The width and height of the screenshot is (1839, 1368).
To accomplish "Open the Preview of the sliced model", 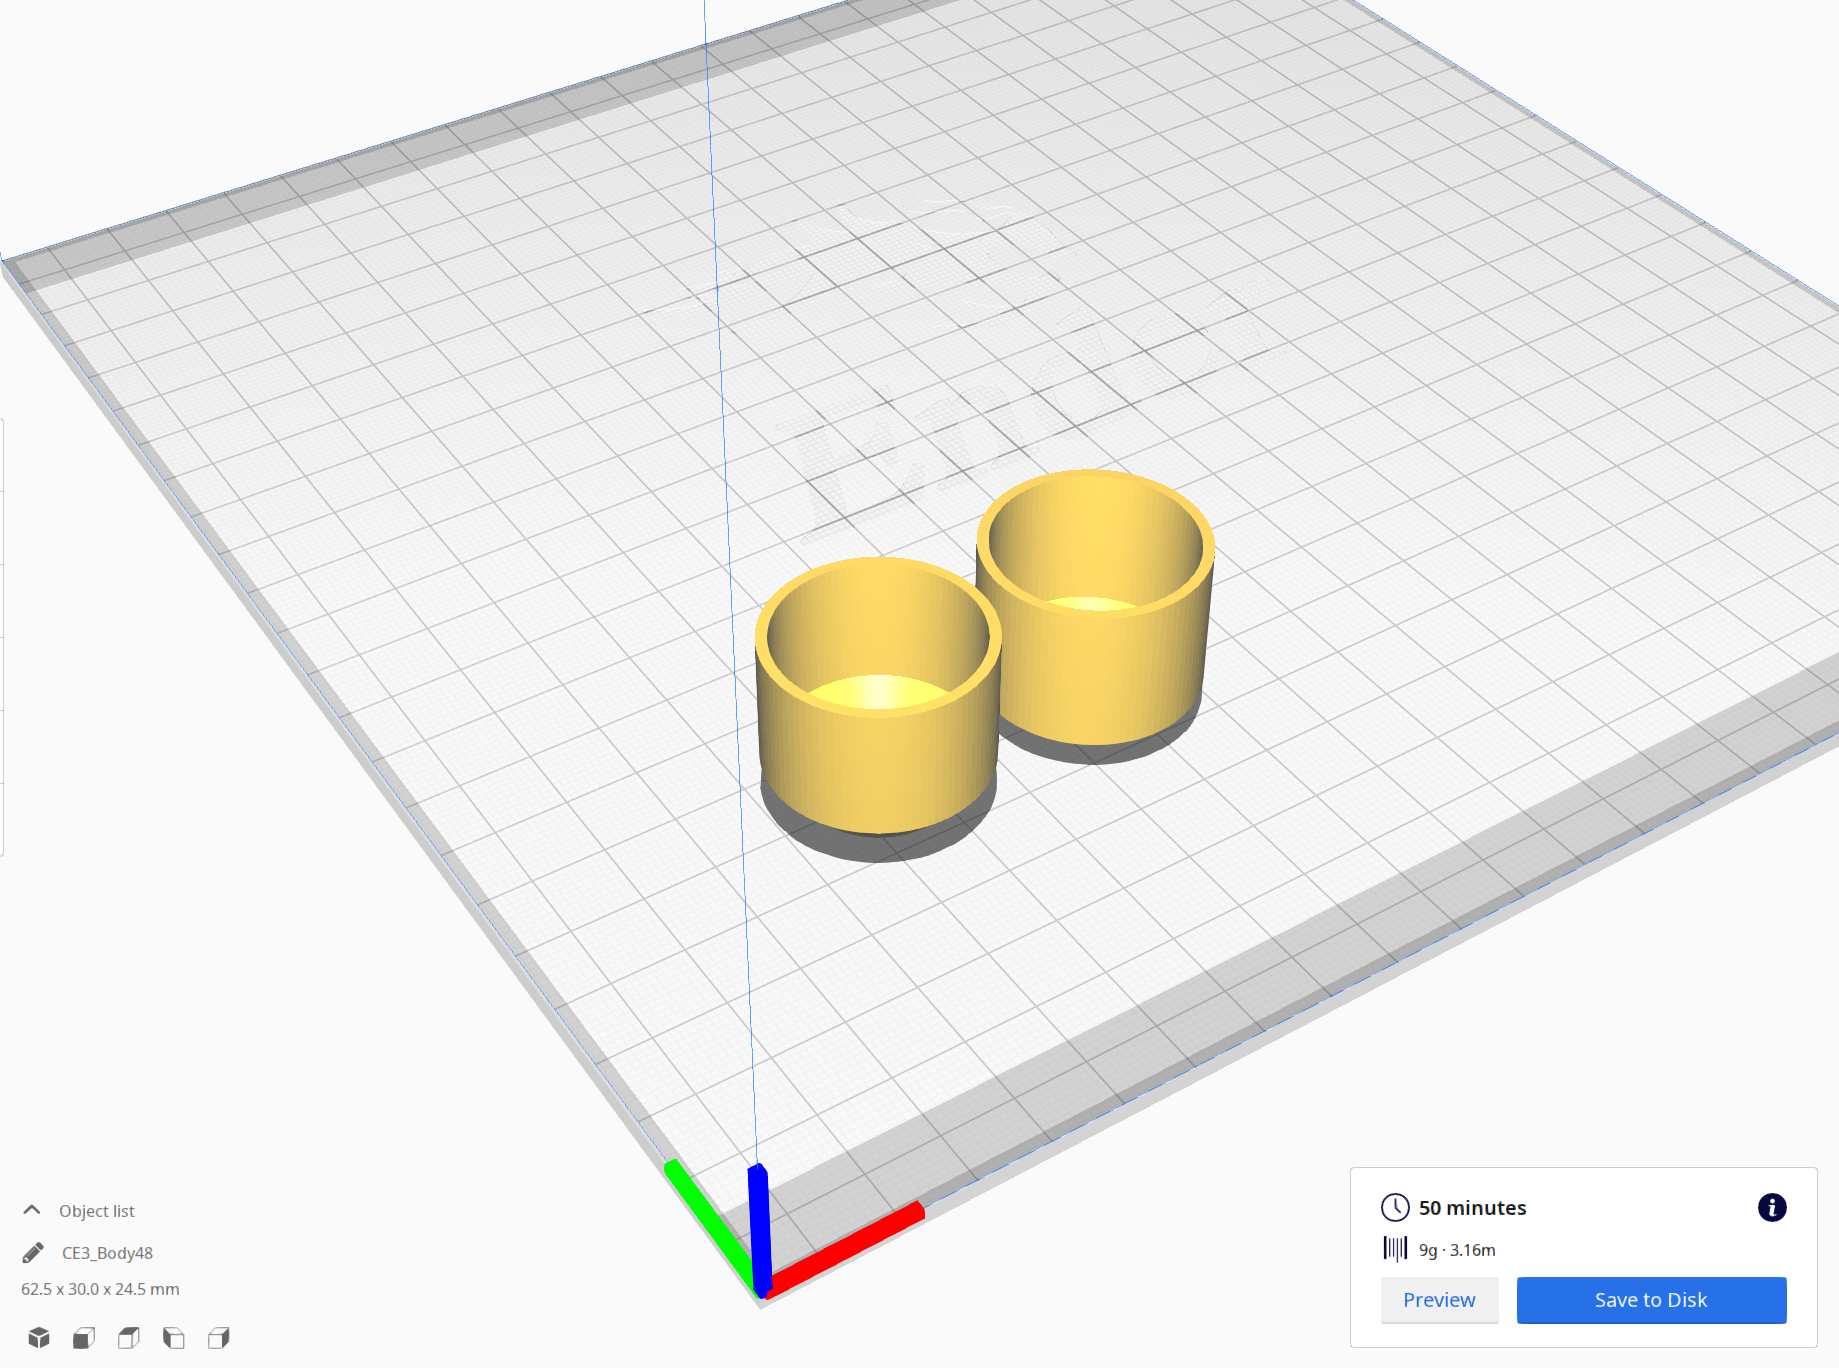I will tap(1439, 1300).
